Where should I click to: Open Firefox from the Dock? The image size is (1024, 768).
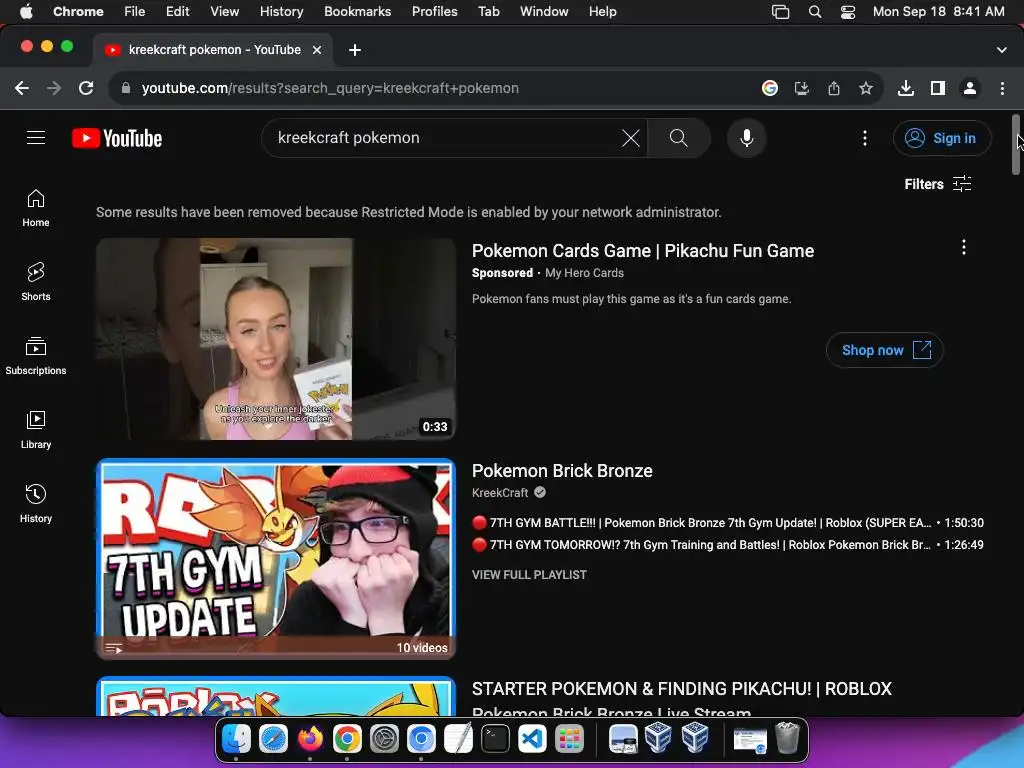coord(310,739)
